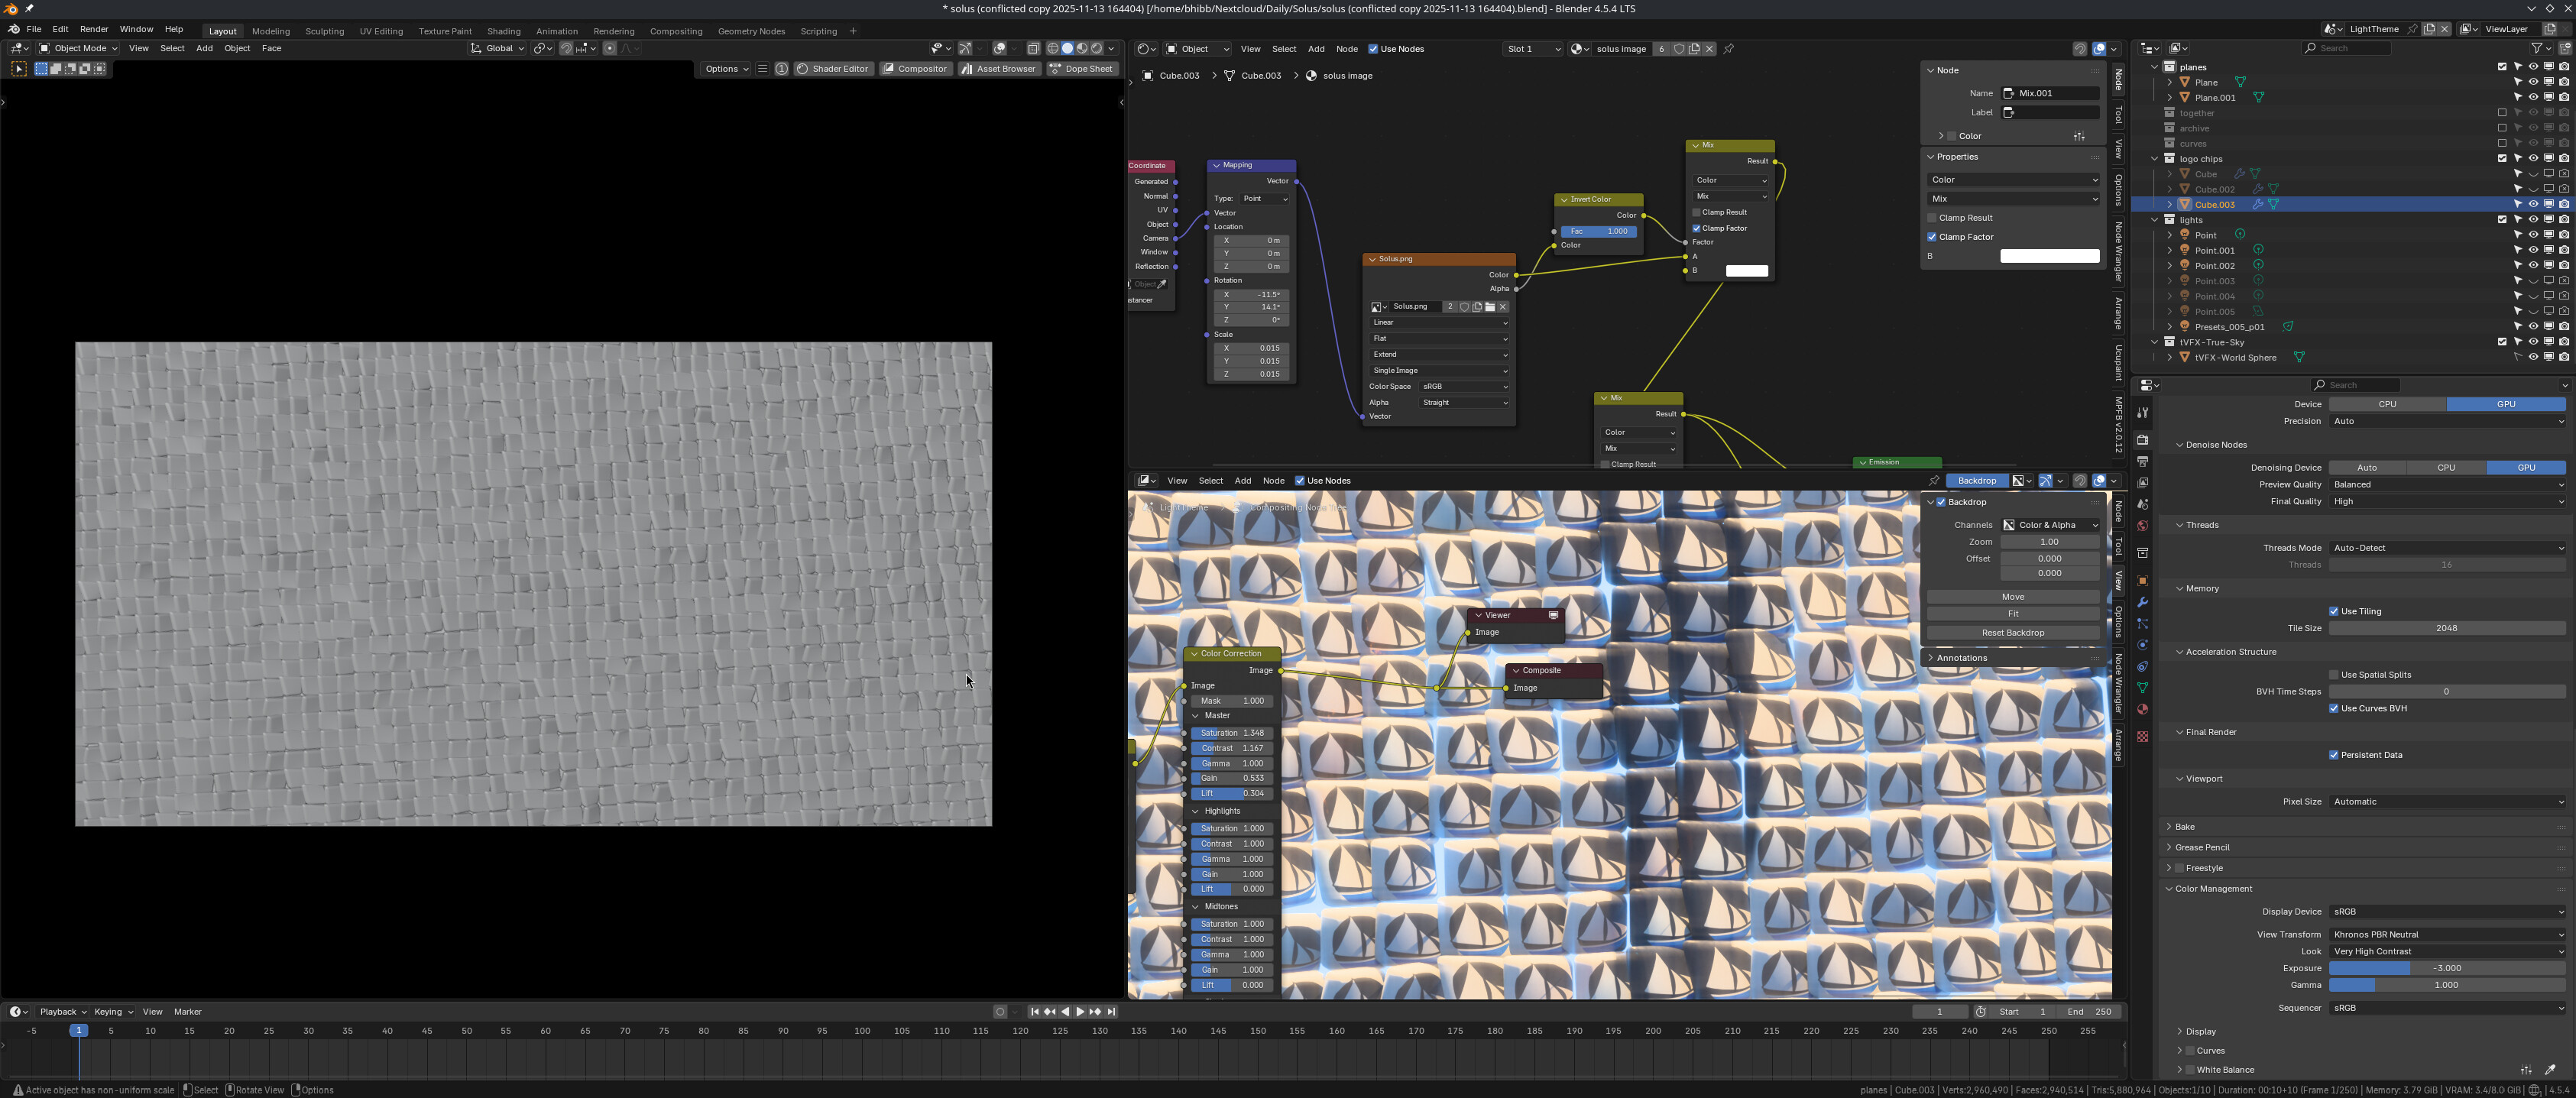Toggle X-ray in viewport header
This screenshot has height=1098, width=2576.
(x=1034, y=48)
